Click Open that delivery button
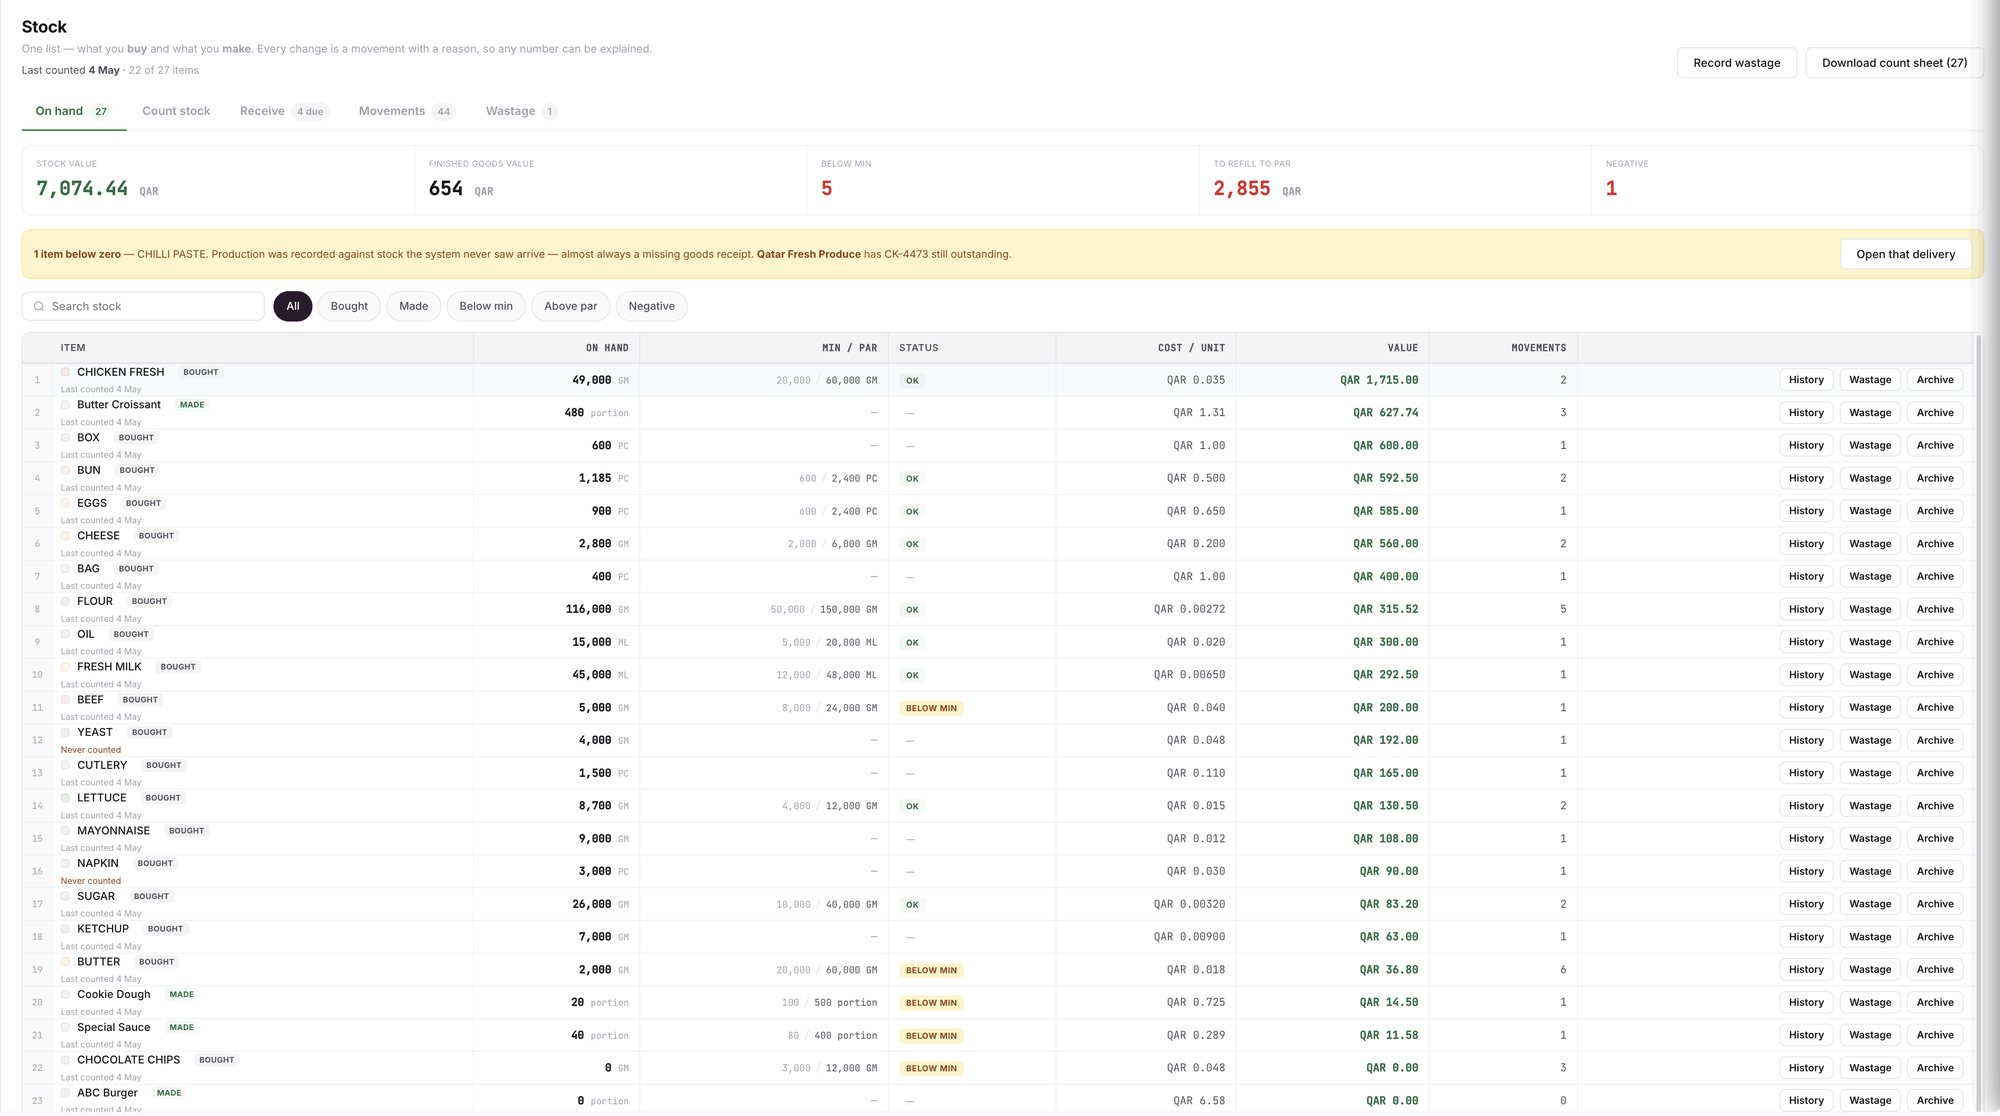This screenshot has height=1116, width=2000. (1905, 254)
